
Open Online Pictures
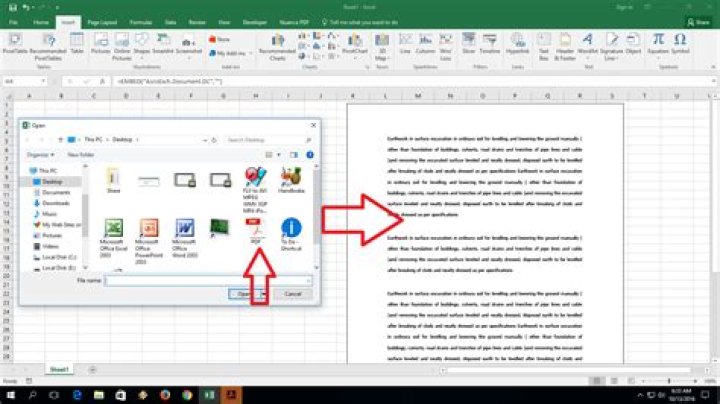(122, 46)
